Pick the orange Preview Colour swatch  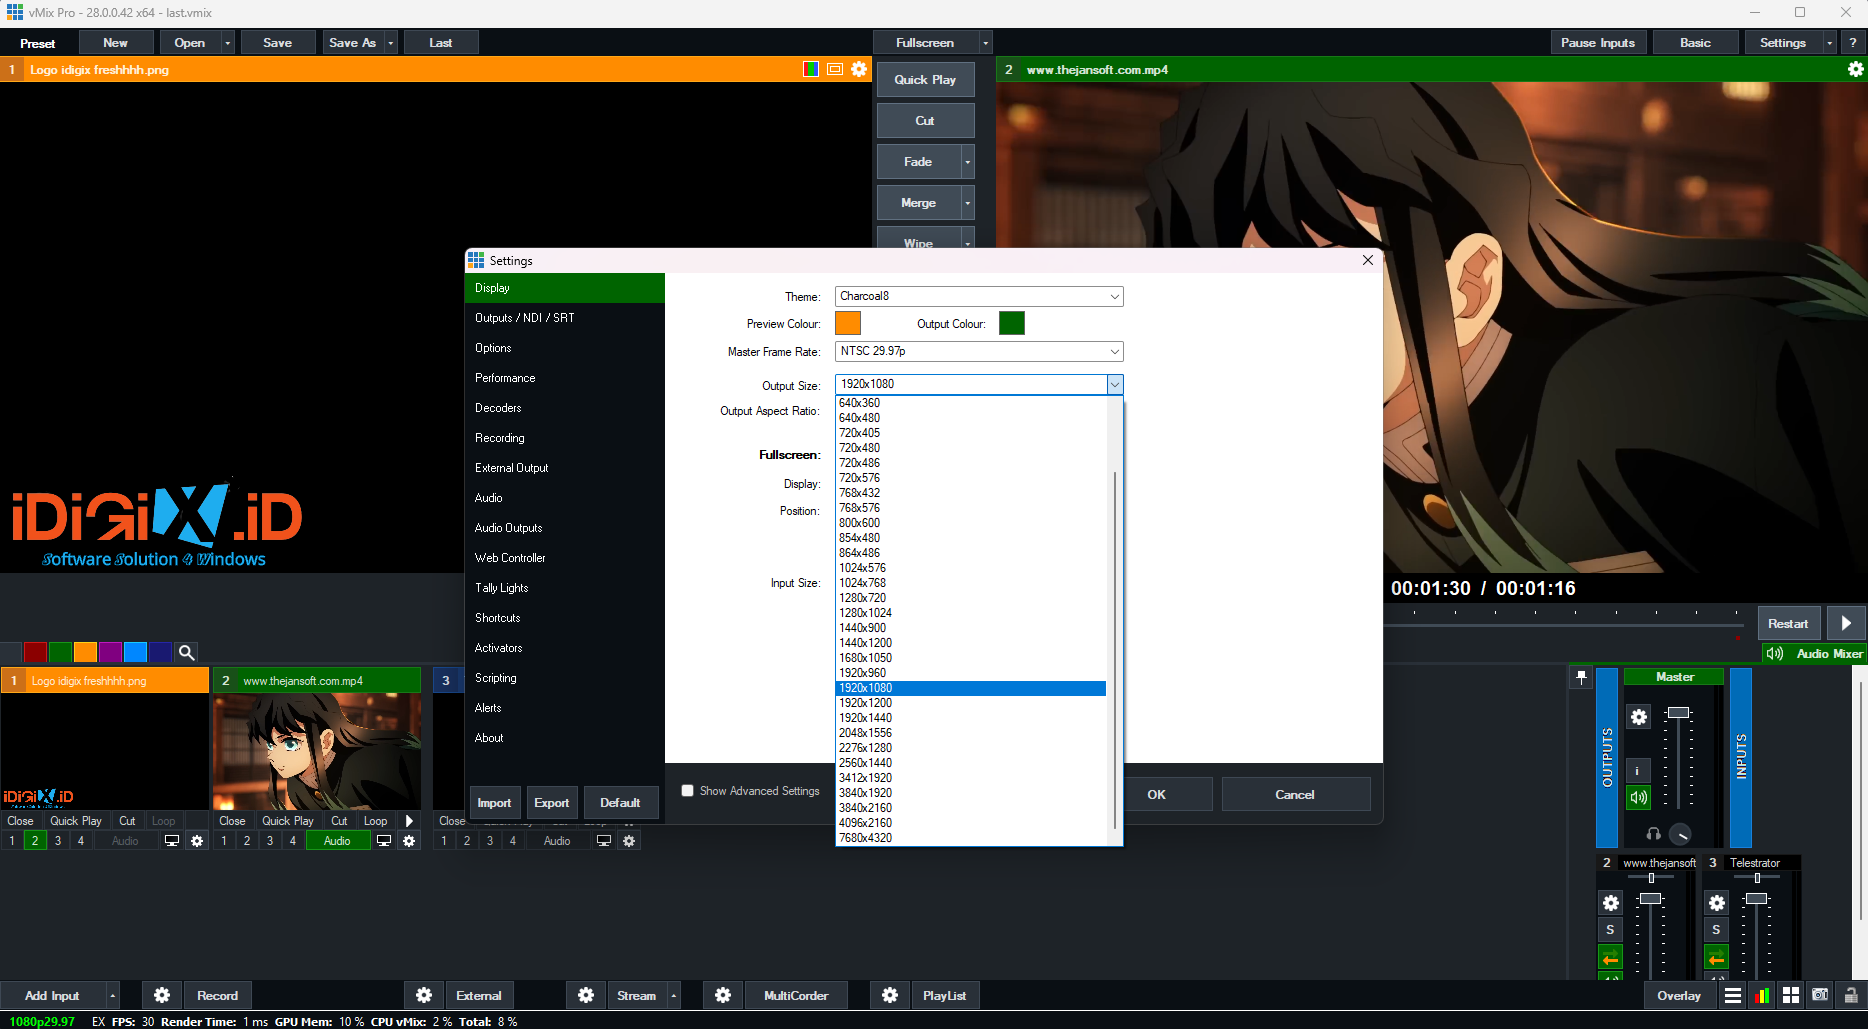848,323
